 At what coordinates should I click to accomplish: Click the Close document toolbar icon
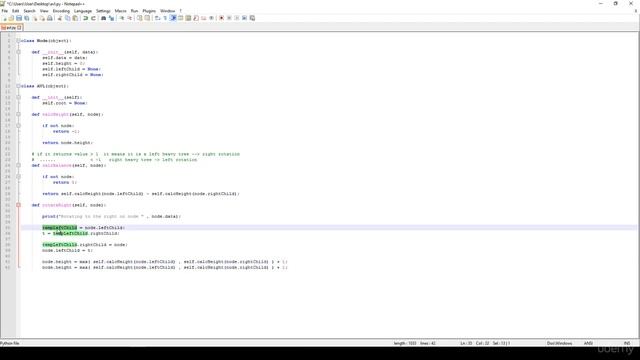point(35,18)
